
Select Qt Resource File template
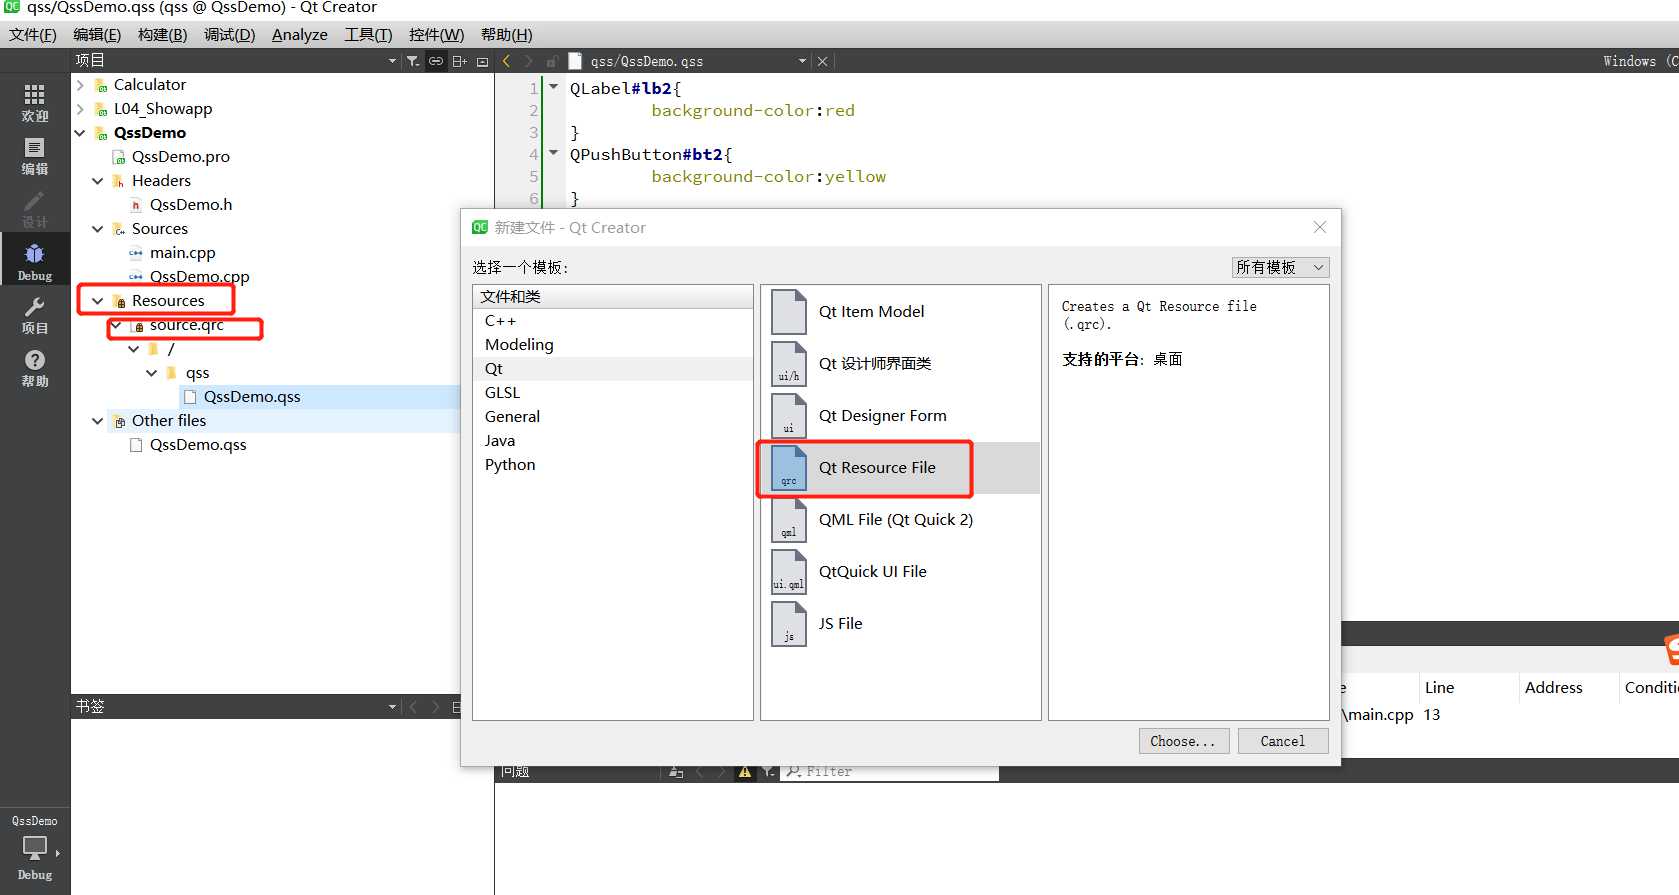click(900, 468)
